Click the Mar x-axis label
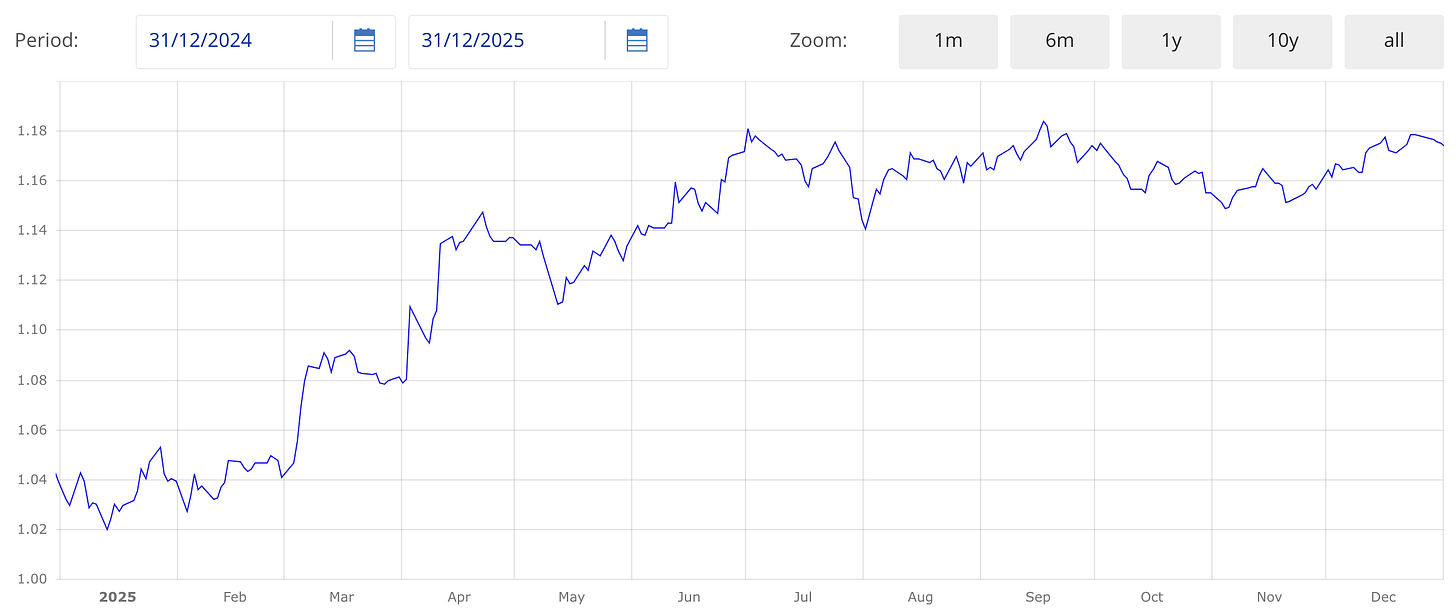 pos(342,597)
